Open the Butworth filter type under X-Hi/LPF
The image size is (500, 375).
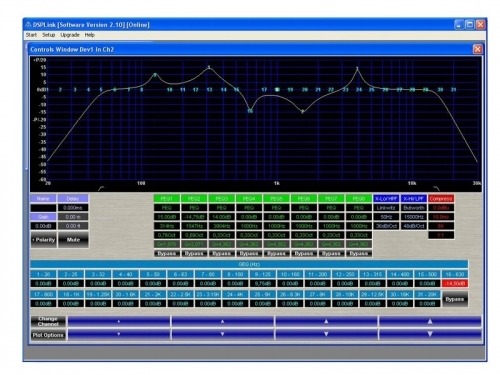413,208
